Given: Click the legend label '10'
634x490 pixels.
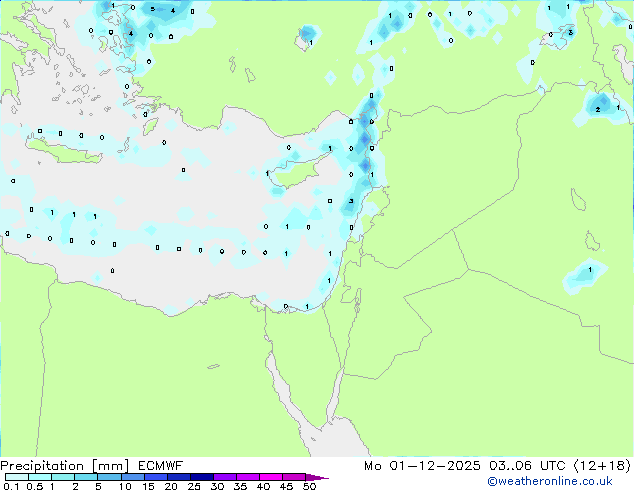Looking at the screenshot, I should [x=125, y=486].
